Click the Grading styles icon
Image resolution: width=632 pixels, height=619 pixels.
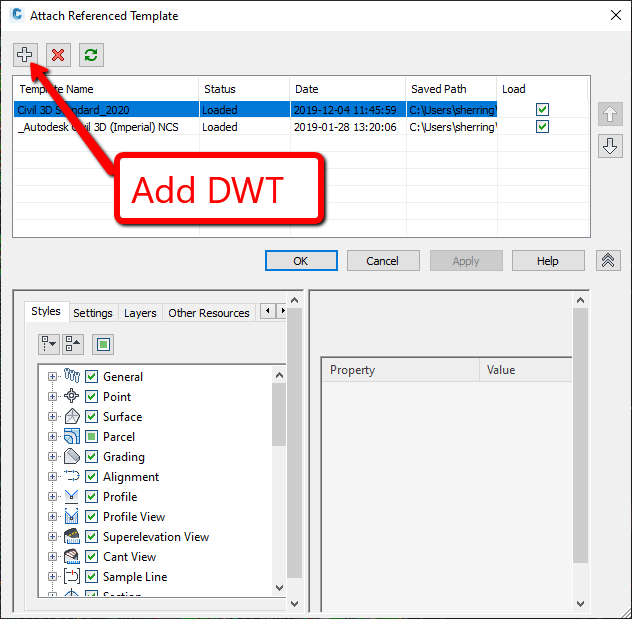coord(72,456)
